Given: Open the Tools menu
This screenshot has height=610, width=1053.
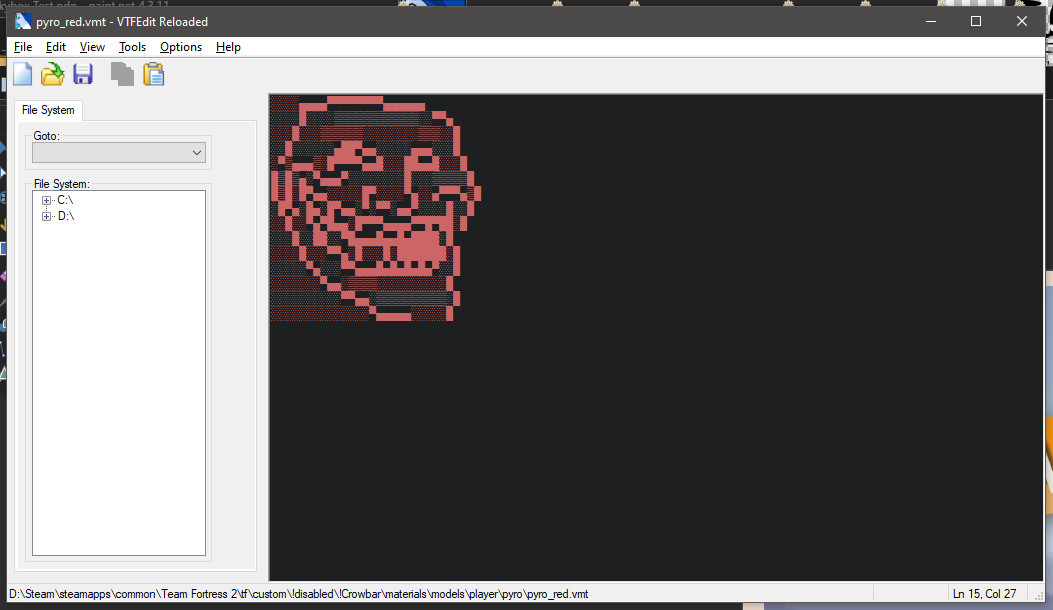Looking at the screenshot, I should click(x=131, y=46).
